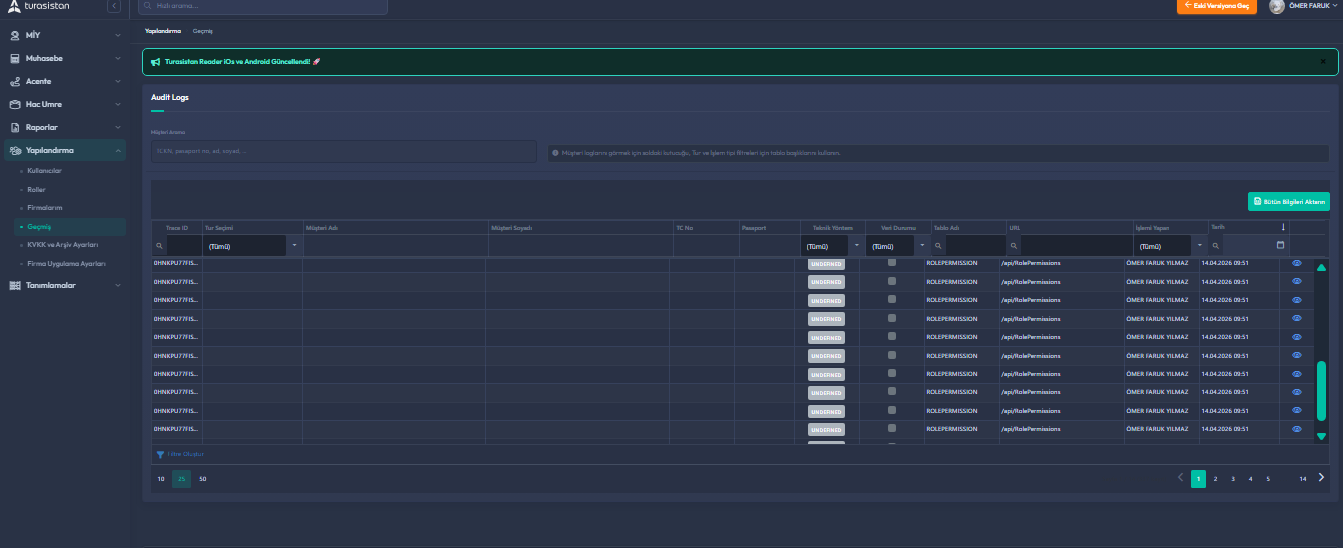Click the Bütün Bilgileri Aktarın button
The height and width of the screenshot is (548, 1343).
click(x=1288, y=201)
